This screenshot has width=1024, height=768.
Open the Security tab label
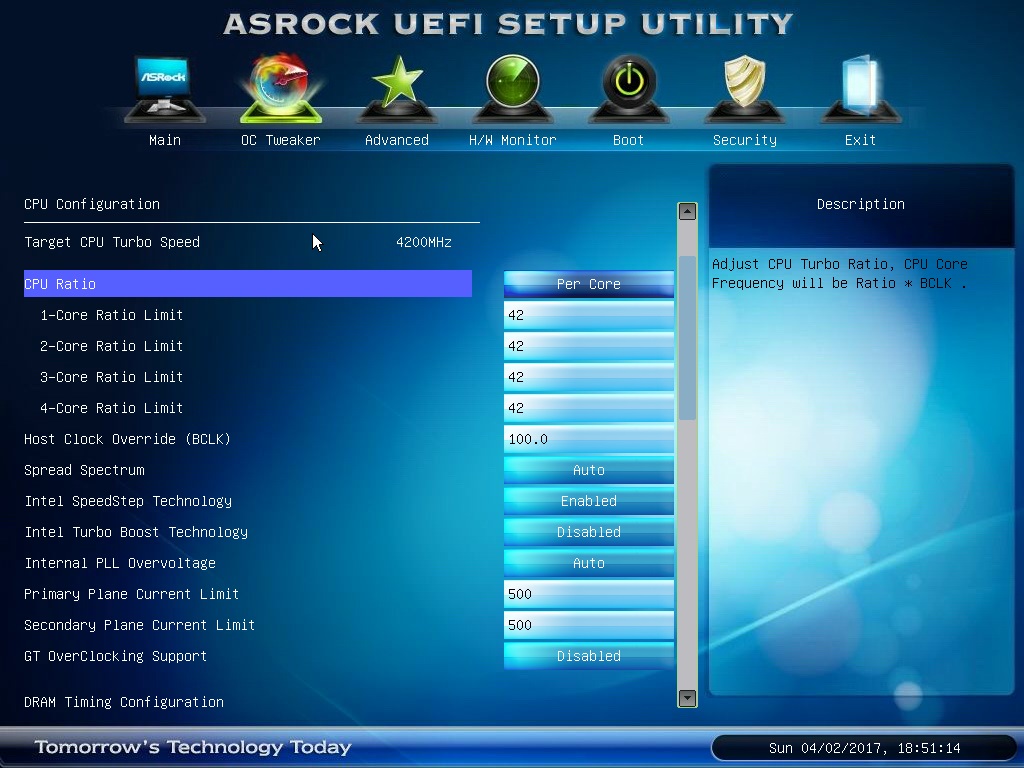pos(744,140)
